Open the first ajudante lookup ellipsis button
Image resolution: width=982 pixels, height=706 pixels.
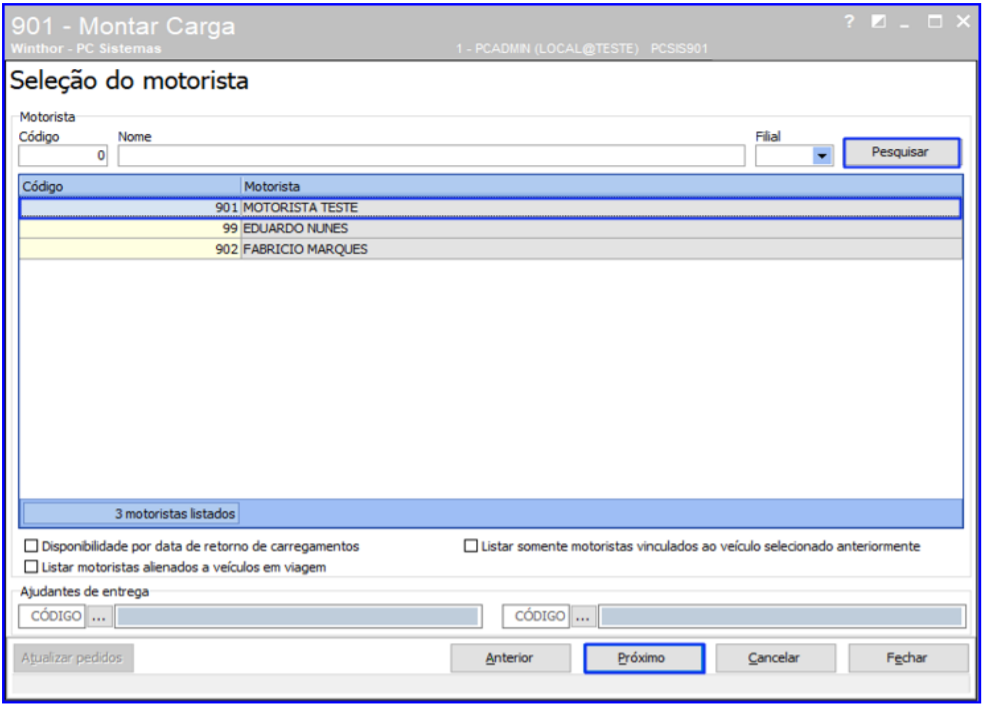pos(99,616)
